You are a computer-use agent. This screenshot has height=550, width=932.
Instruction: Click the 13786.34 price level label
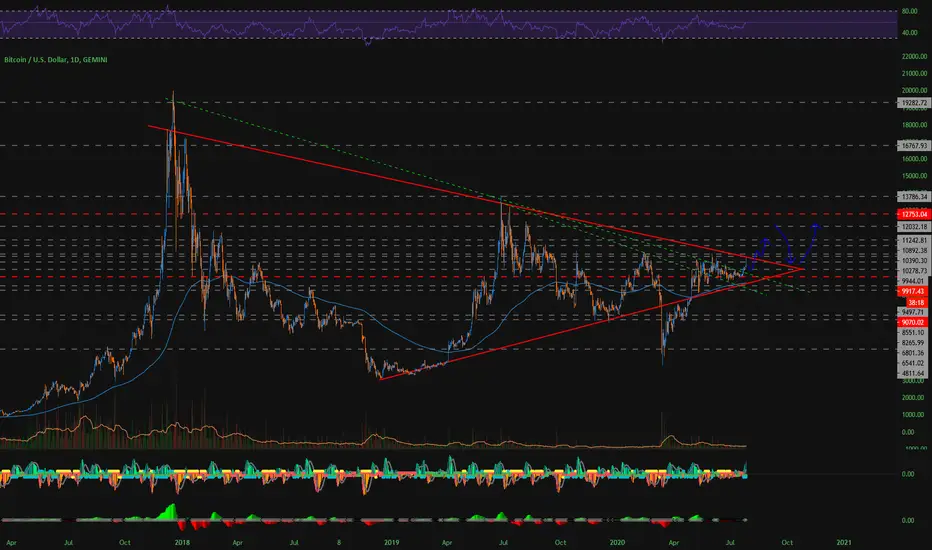914,196
